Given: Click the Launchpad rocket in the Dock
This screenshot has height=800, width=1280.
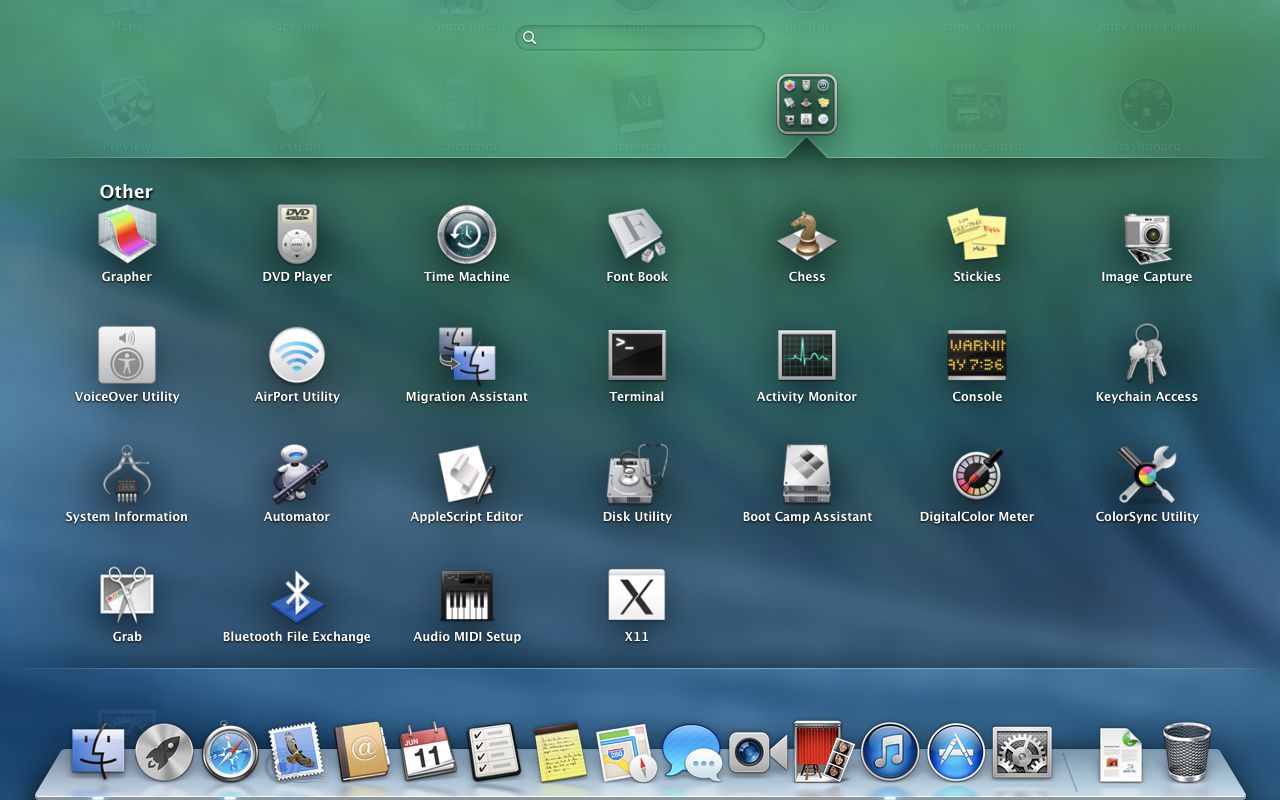Looking at the screenshot, I should coord(164,752).
